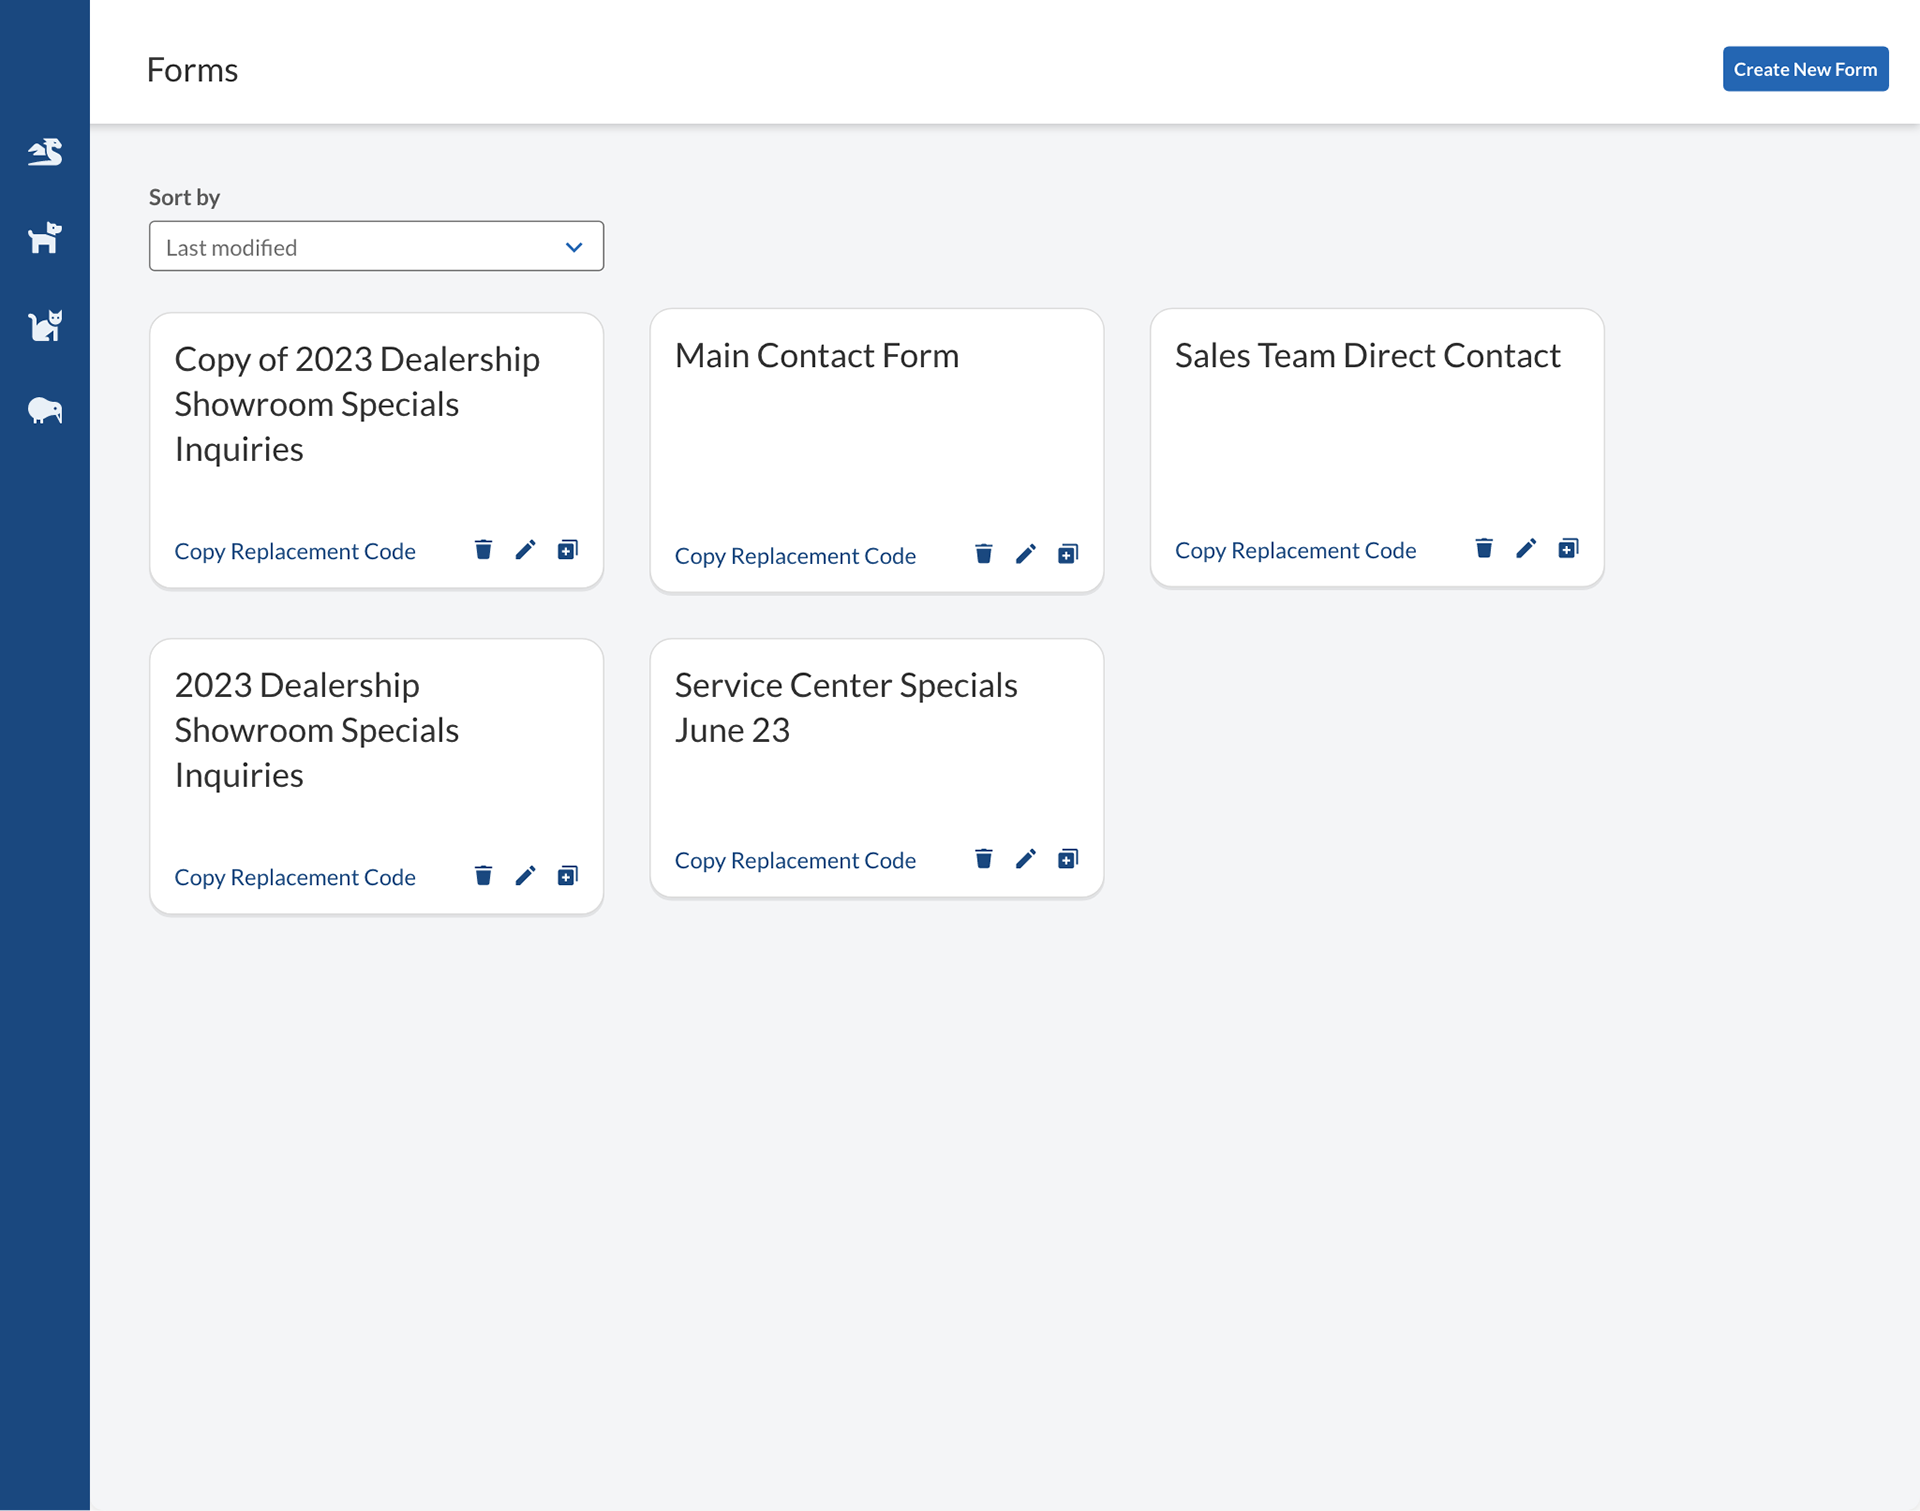The image size is (1920, 1511).
Task: Click the cat icon in sidebar
Action: point(45,325)
